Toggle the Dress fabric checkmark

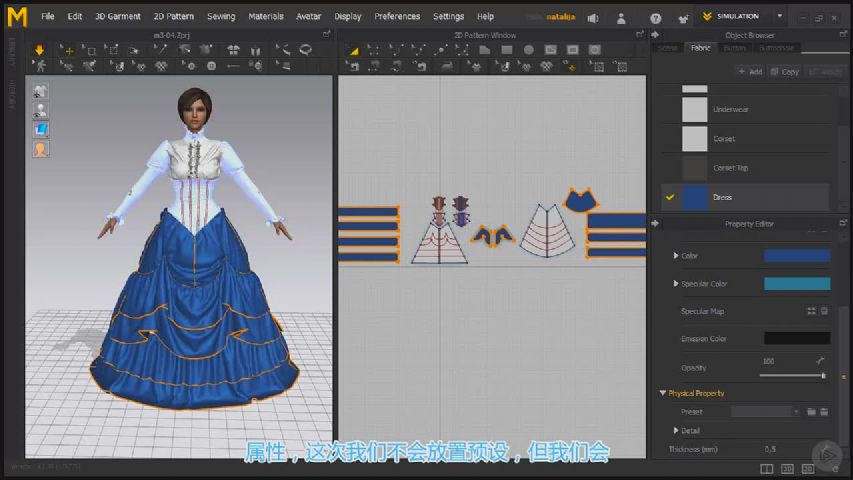point(670,197)
